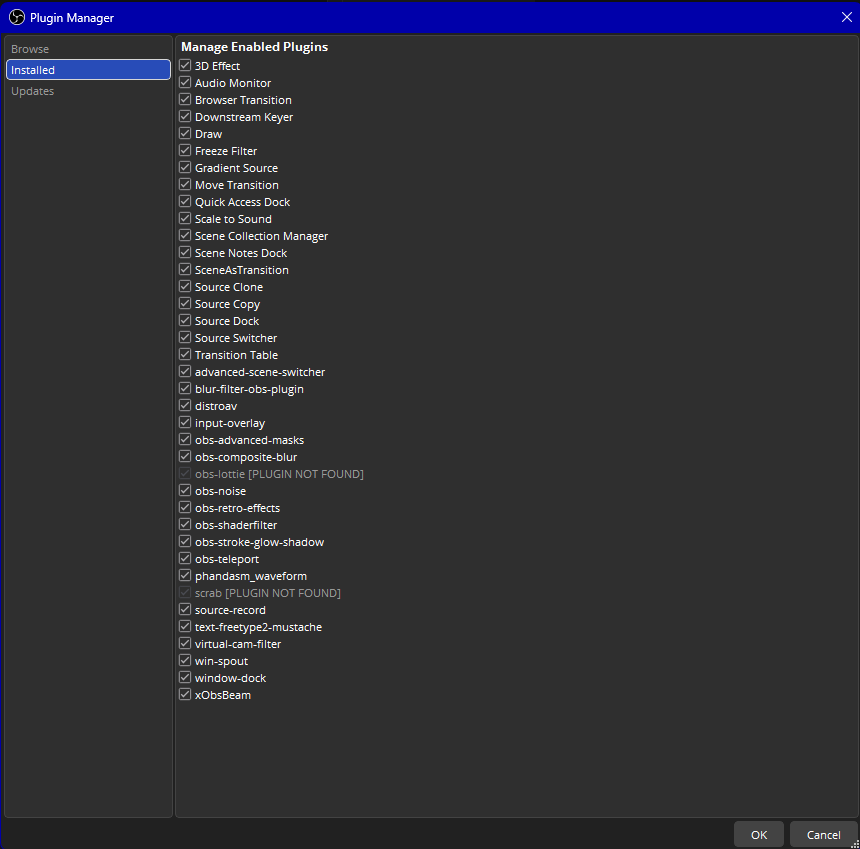Uncheck the win-spout checkbox
The image size is (860, 849).
185,661
